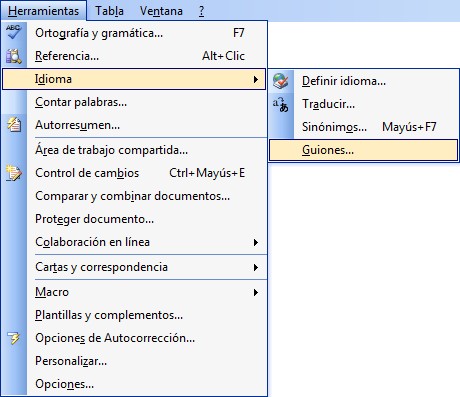Expand the Macro submenu arrow
Viewport: 460px width, 397px height.
pos(256,292)
